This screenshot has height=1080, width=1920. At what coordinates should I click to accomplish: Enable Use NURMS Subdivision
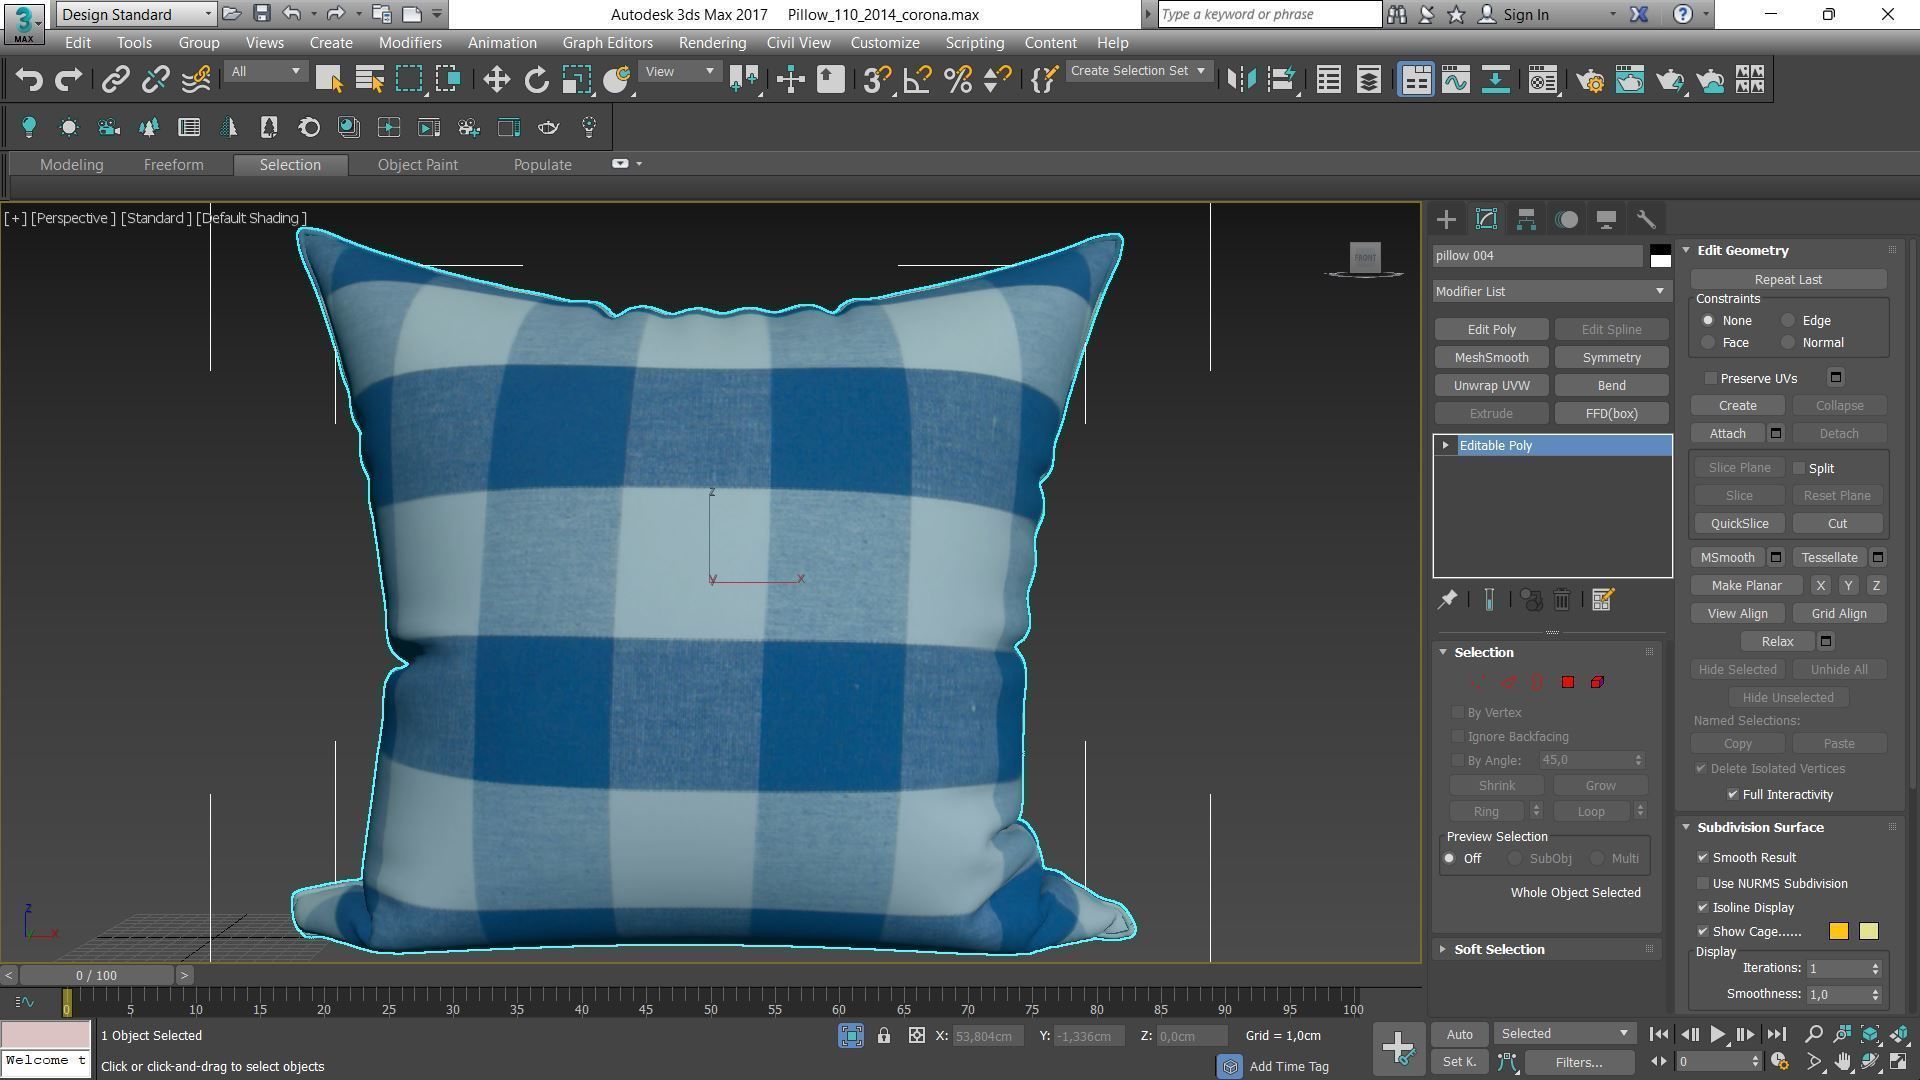point(1703,884)
